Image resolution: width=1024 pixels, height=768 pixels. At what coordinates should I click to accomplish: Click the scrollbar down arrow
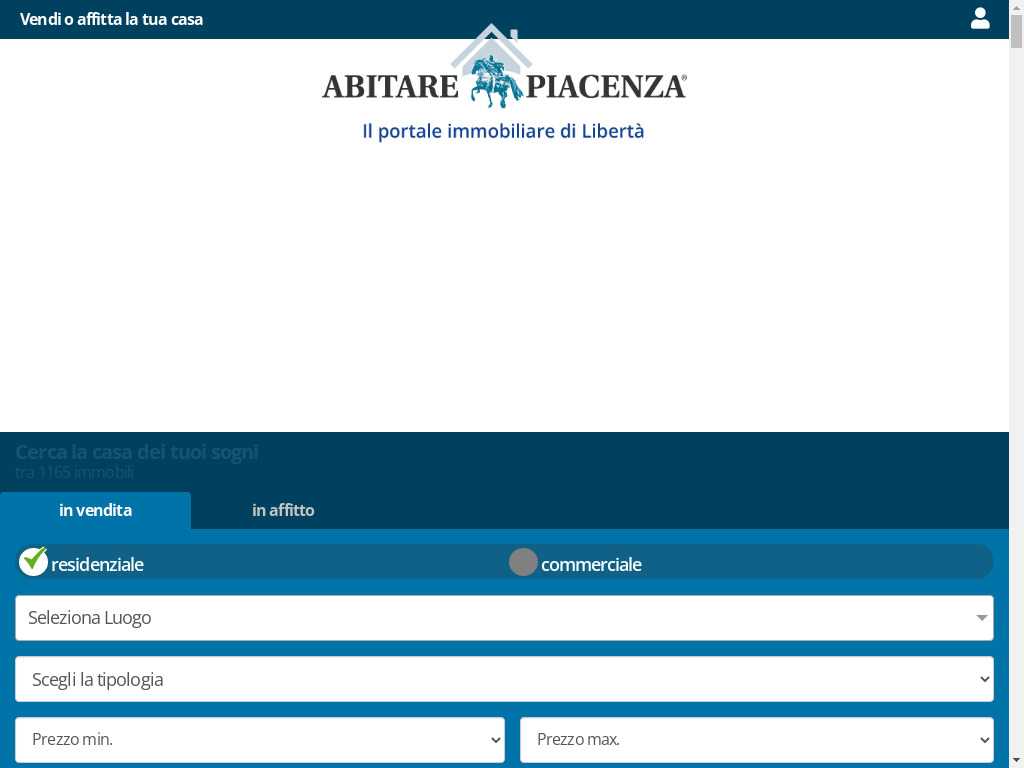tap(1016, 761)
